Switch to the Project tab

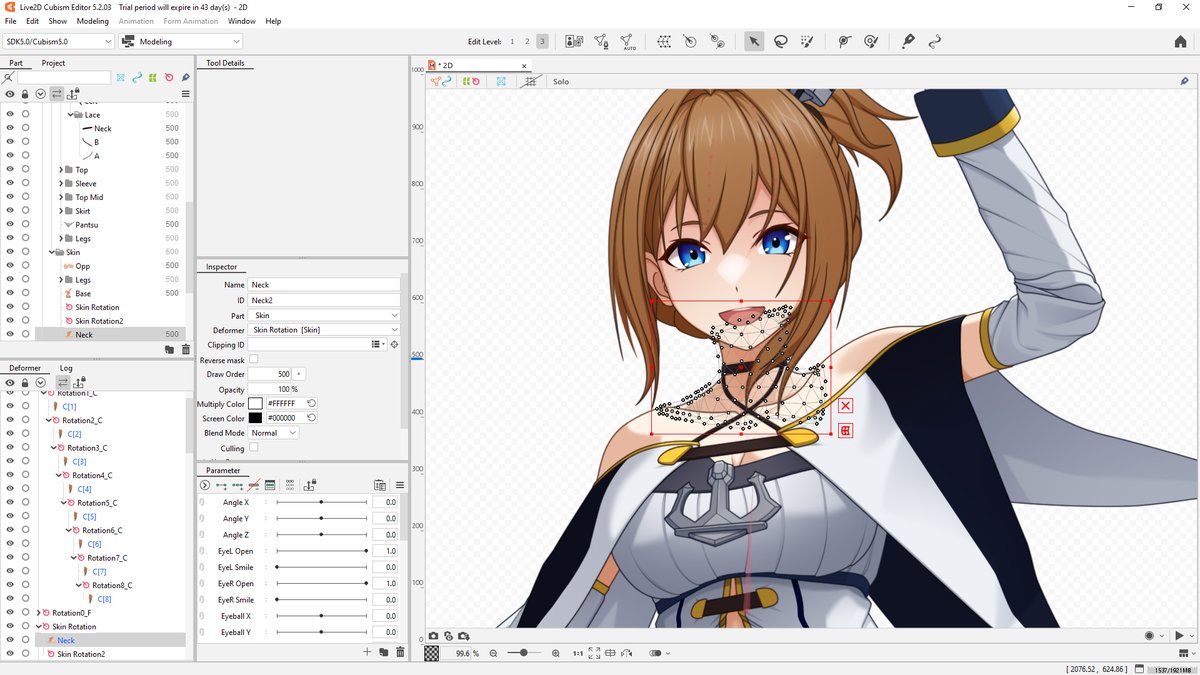click(53, 63)
